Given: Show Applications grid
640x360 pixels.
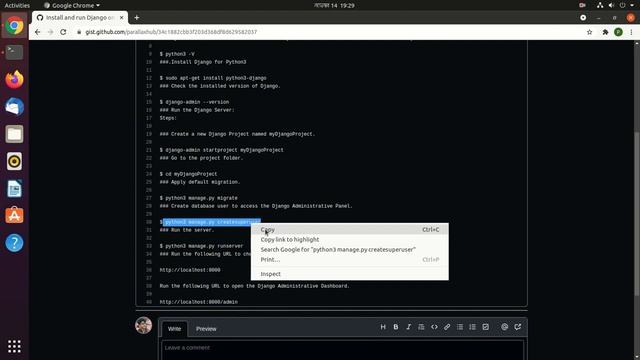Looking at the screenshot, I should 14,346.
